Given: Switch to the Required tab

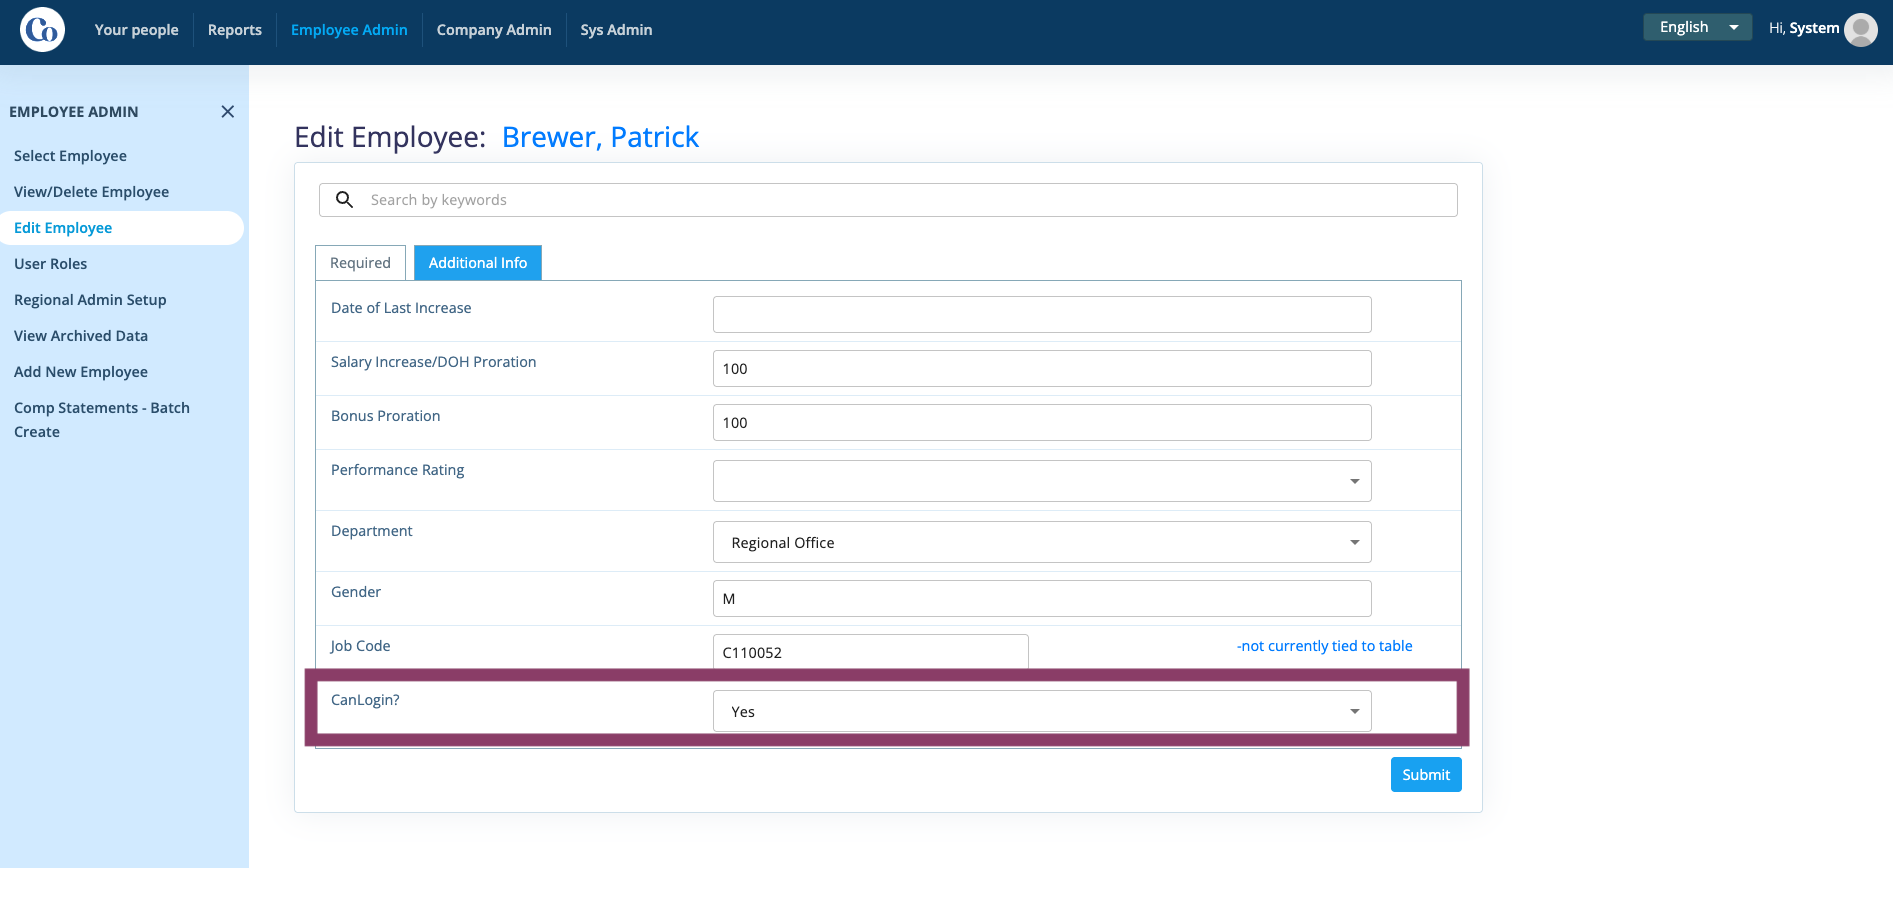Looking at the screenshot, I should click(x=360, y=263).
